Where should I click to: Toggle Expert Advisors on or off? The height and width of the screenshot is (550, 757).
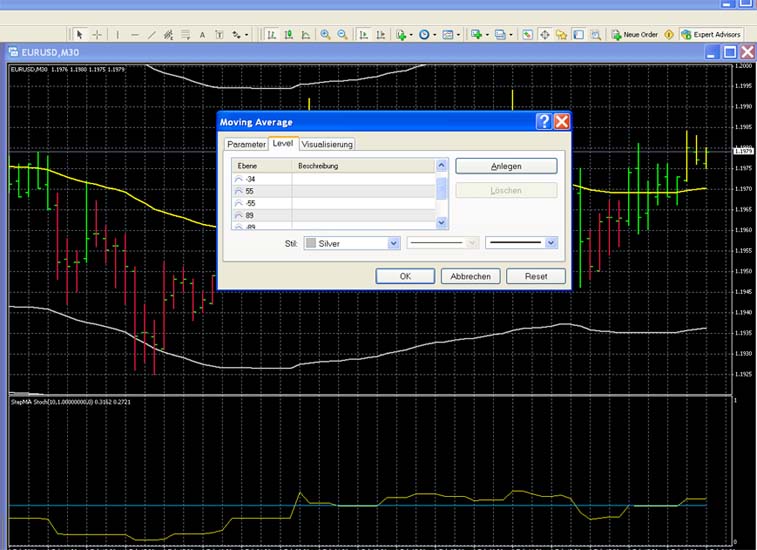pyautogui.click(x=711, y=34)
